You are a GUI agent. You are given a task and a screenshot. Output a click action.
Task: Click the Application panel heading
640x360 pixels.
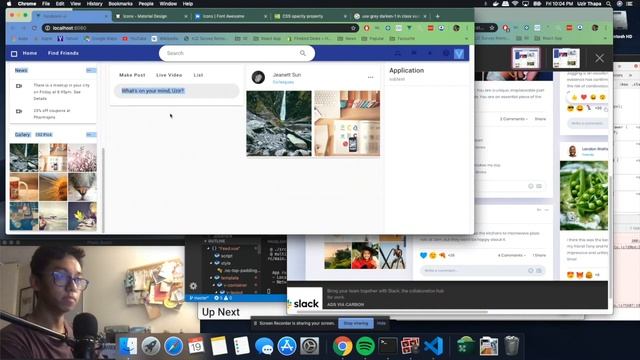click(x=407, y=70)
